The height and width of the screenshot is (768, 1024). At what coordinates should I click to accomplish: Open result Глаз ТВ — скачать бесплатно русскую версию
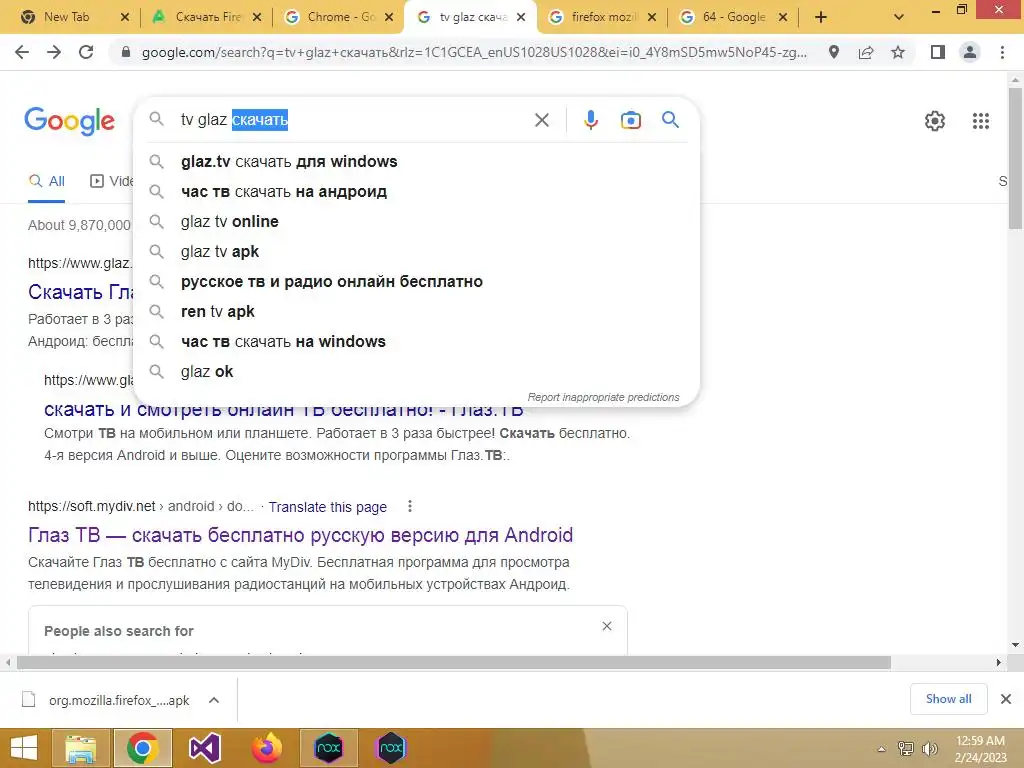tap(300, 535)
